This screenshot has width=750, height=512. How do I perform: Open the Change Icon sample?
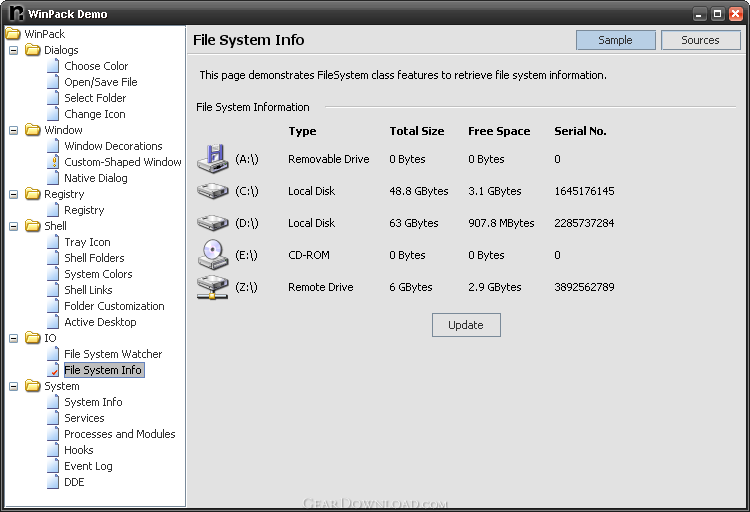pos(95,114)
